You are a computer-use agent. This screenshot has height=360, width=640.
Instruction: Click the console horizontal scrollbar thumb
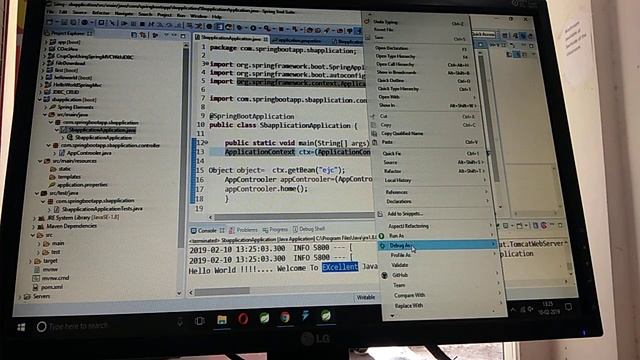coord(222,291)
